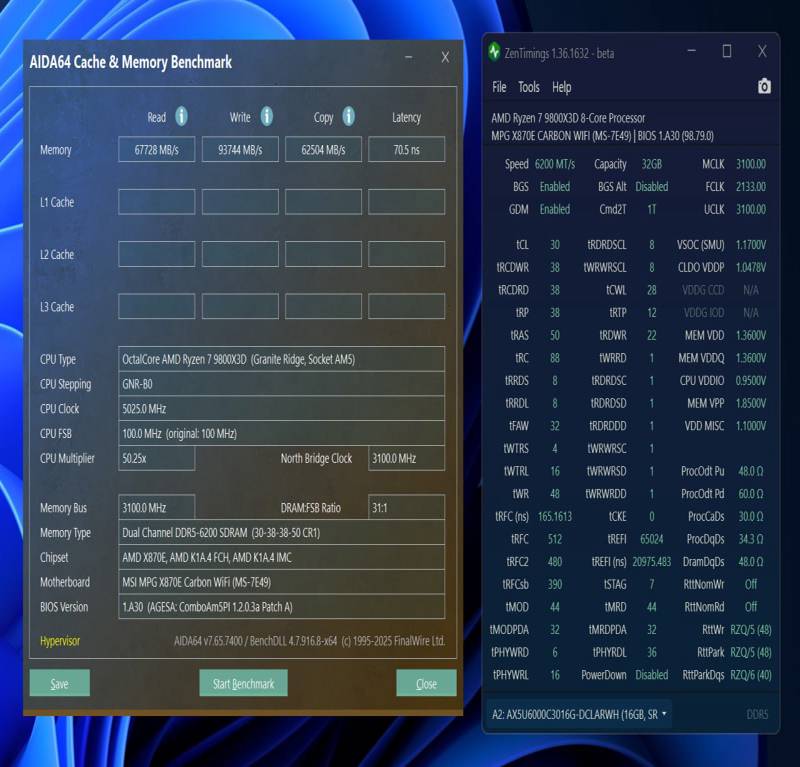Click the Read info icon
Image resolution: width=800 pixels, height=767 pixels.
pos(181,116)
